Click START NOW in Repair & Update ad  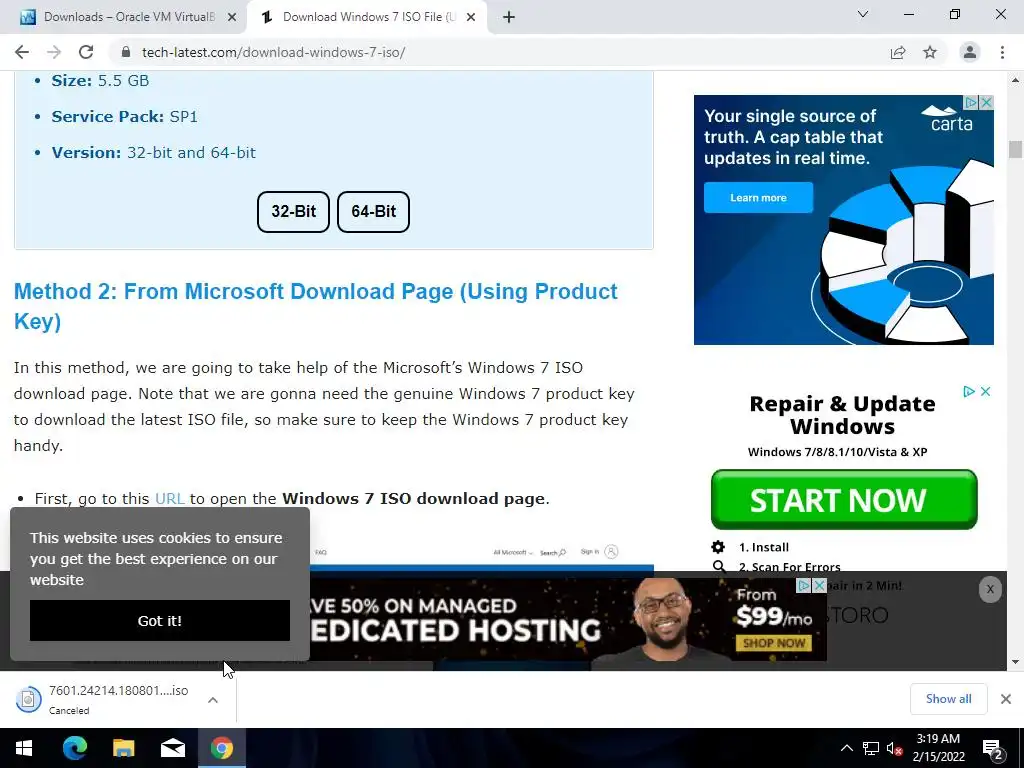pyautogui.click(x=844, y=500)
